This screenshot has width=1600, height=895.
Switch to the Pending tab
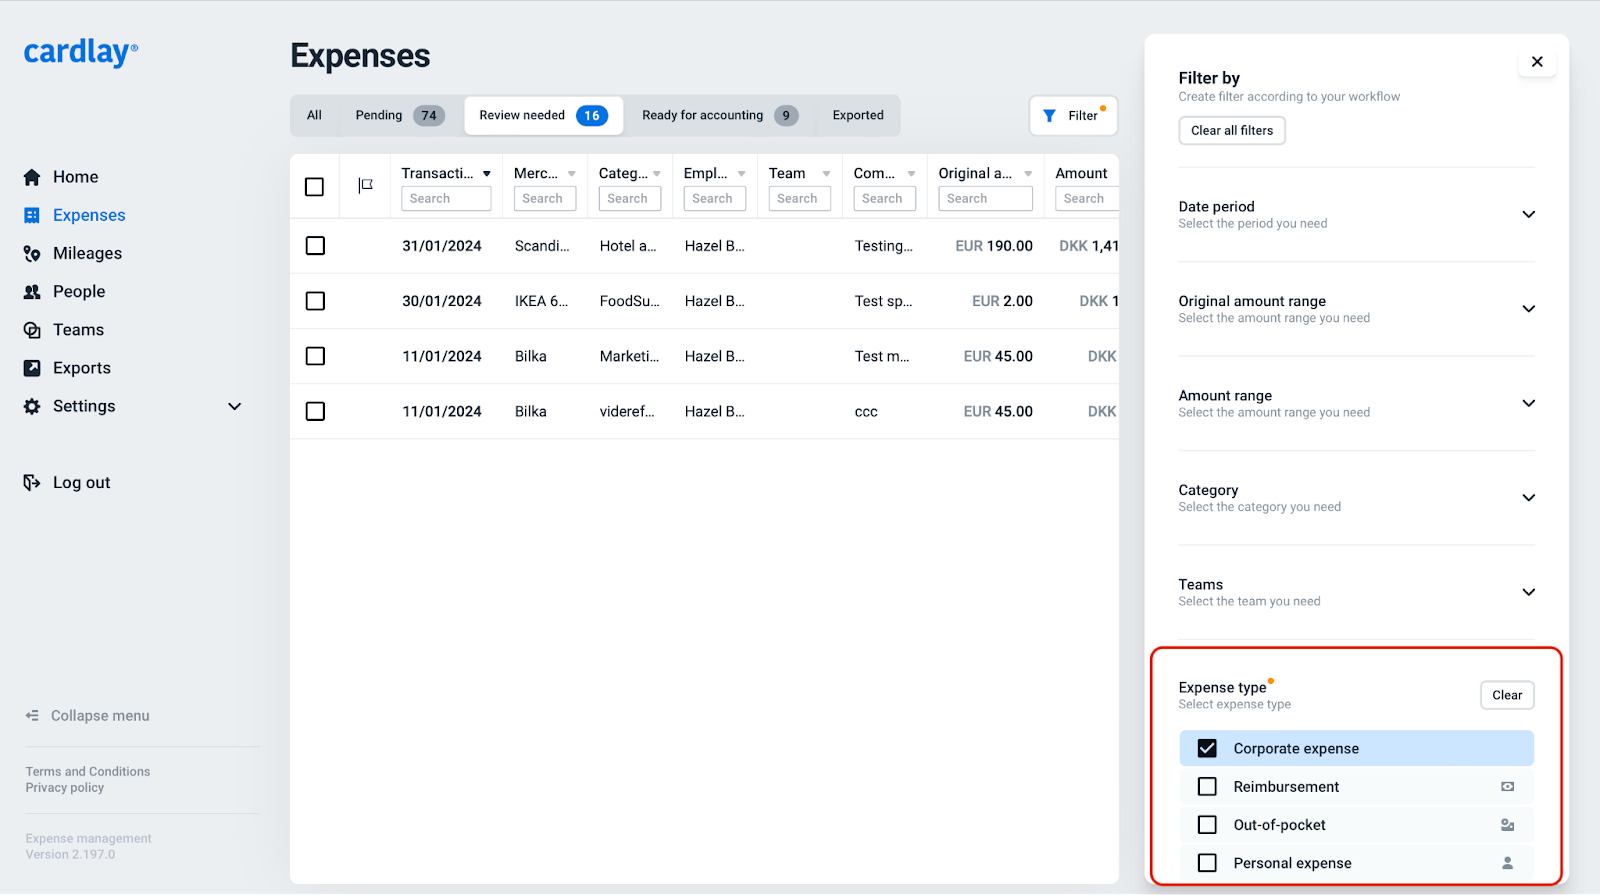[x=399, y=116]
